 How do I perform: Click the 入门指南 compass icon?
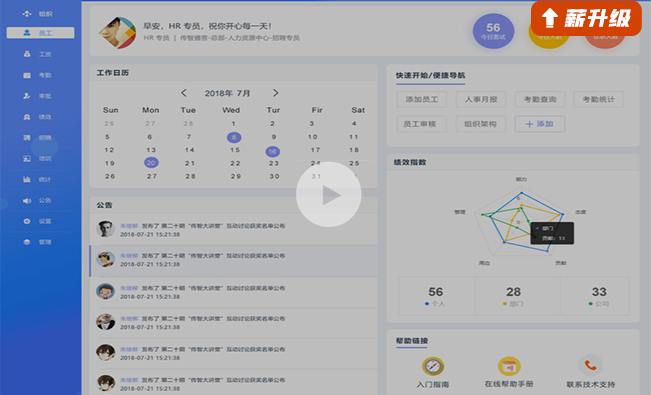[433, 366]
